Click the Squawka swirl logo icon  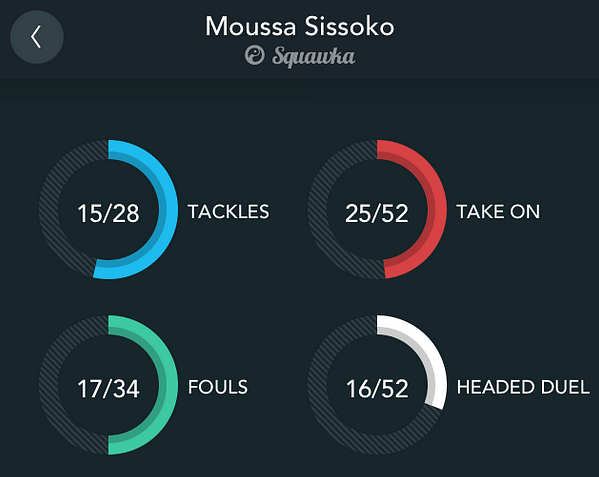[254, 55]
